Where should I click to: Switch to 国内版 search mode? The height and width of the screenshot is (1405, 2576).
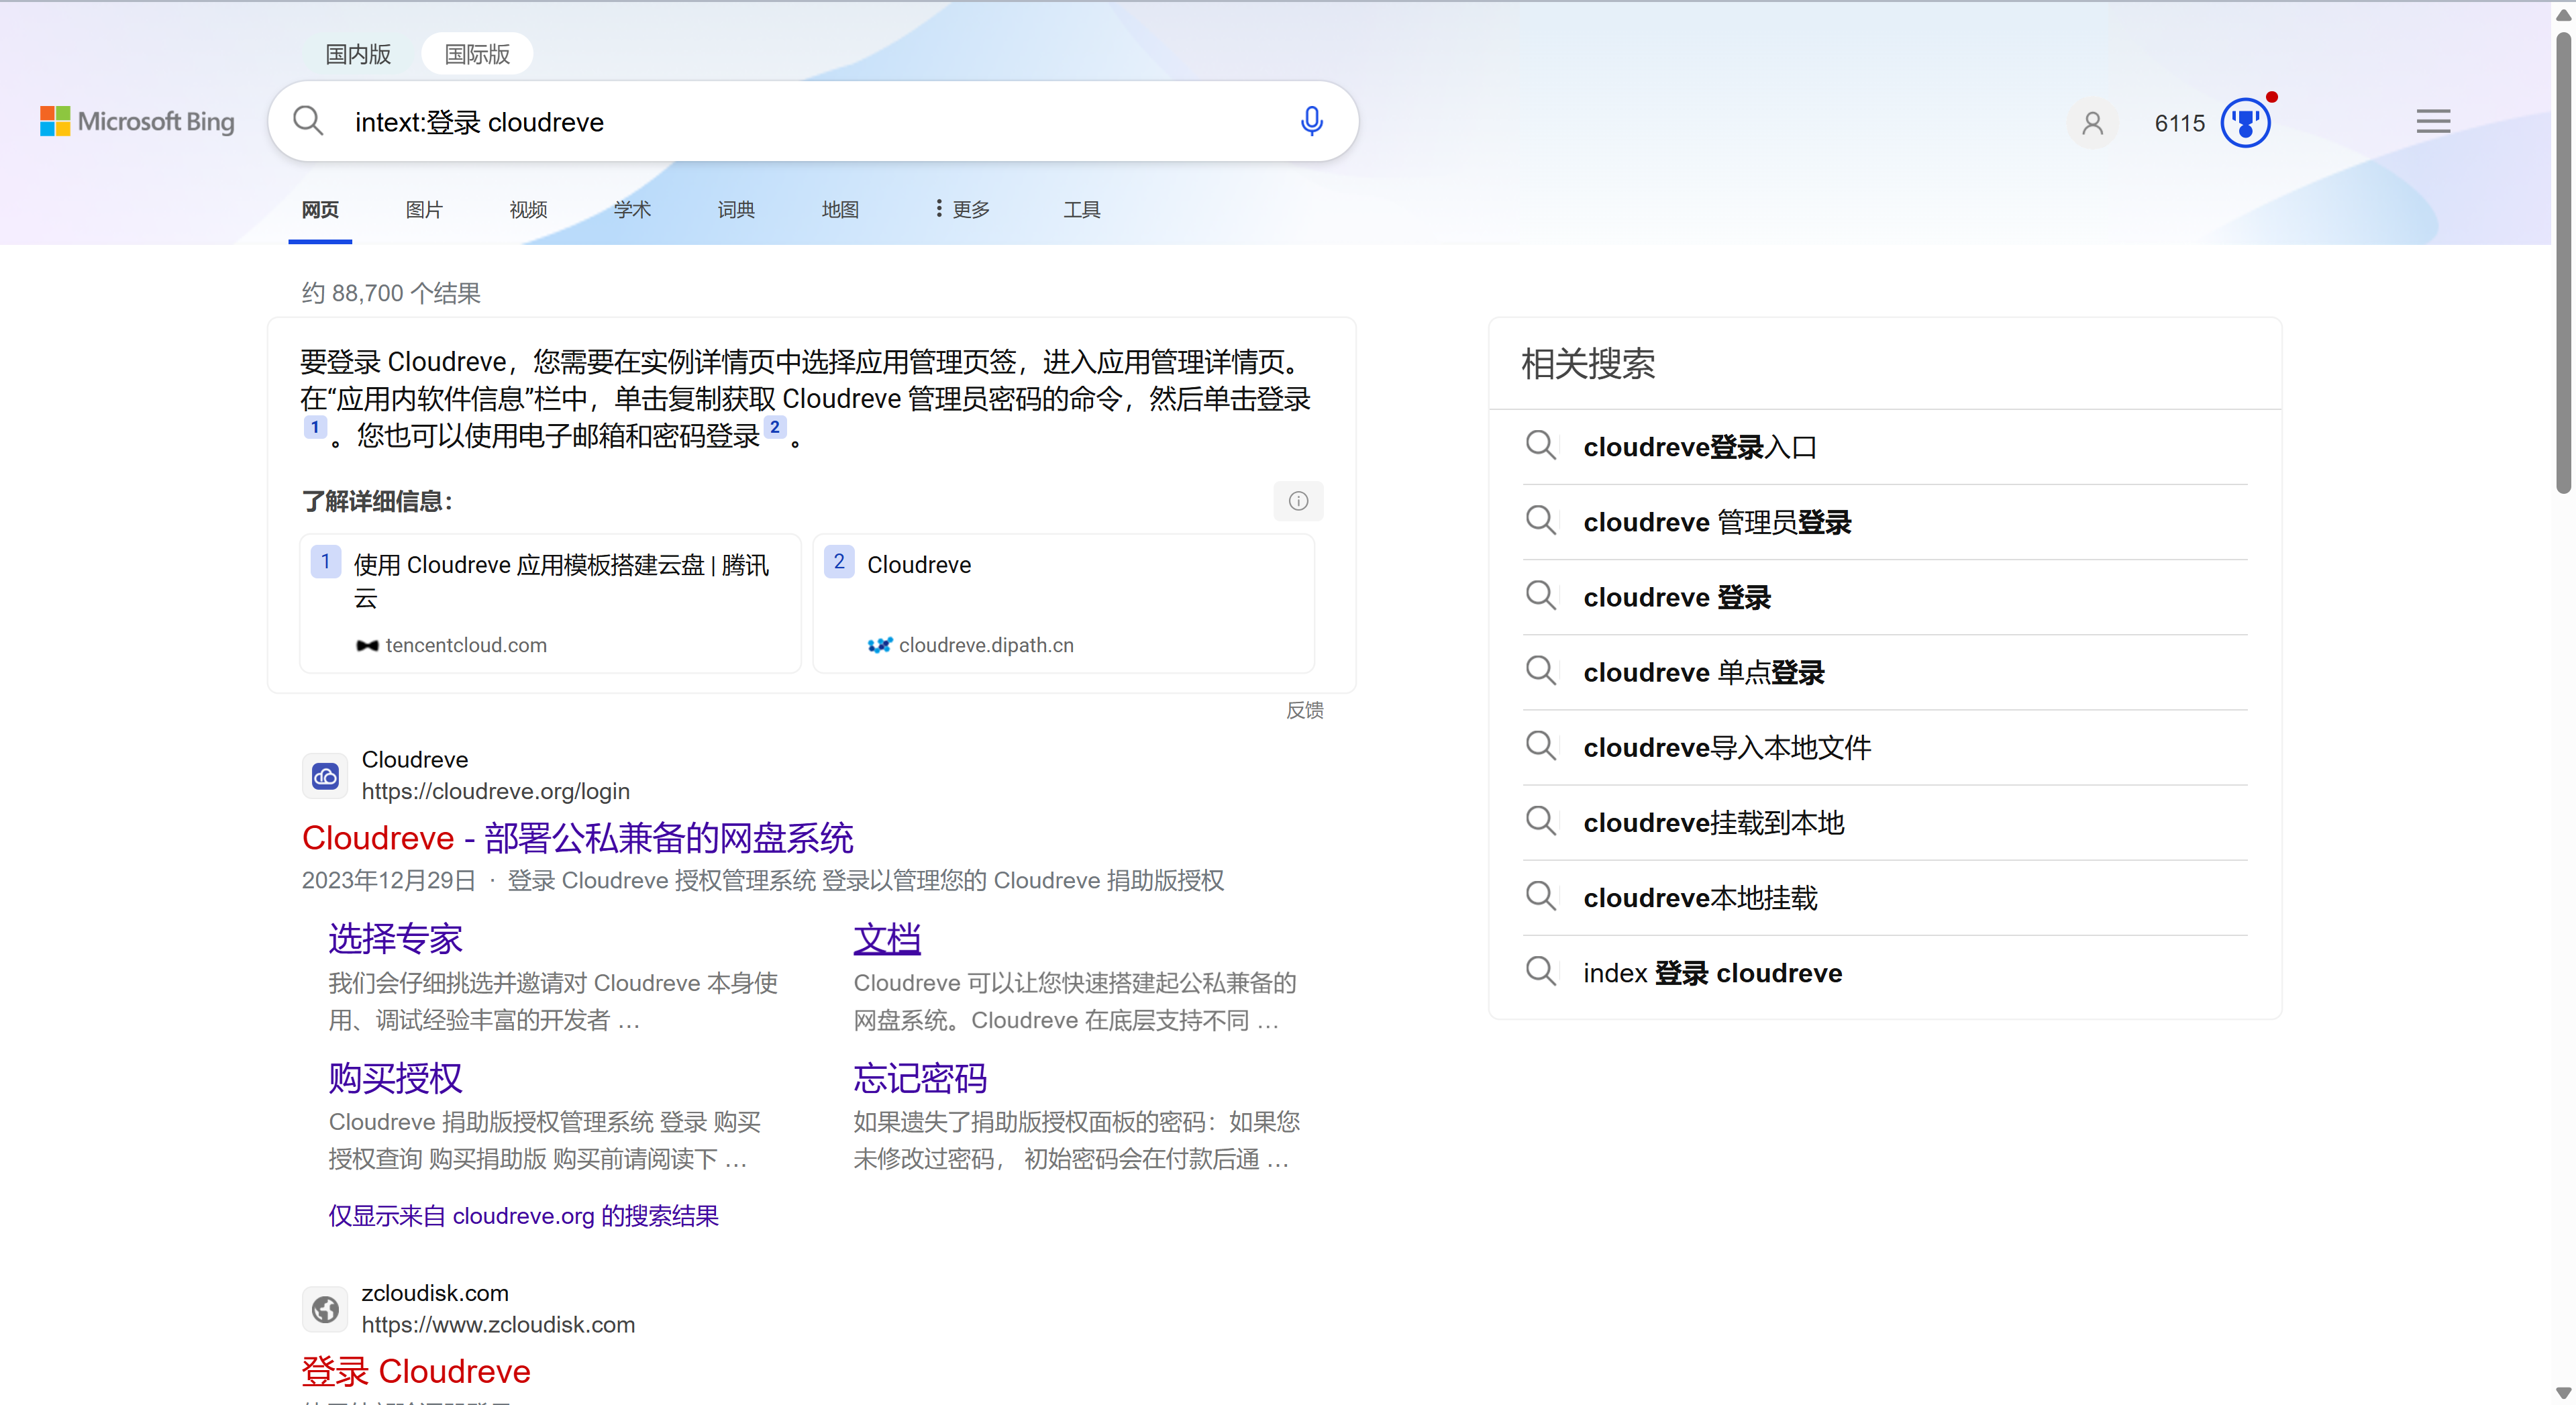(358, 54)
